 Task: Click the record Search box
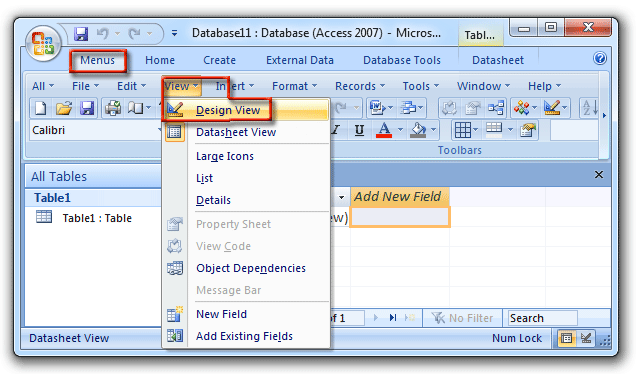click(542, 318)
